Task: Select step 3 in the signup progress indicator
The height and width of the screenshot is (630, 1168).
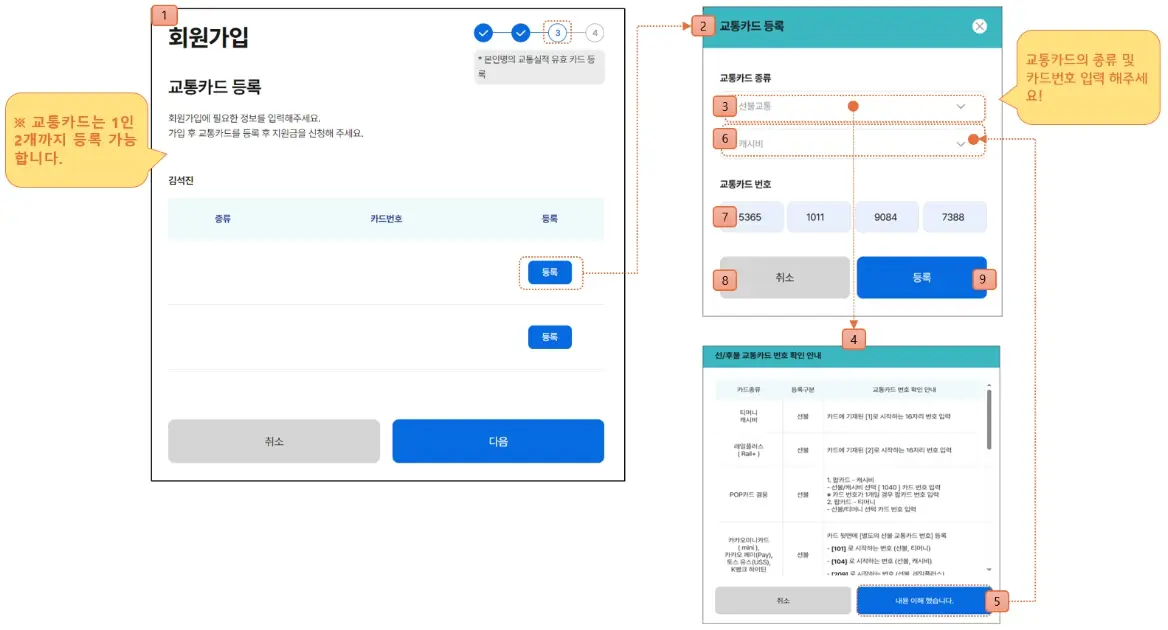Action: (x=556, y=33)
